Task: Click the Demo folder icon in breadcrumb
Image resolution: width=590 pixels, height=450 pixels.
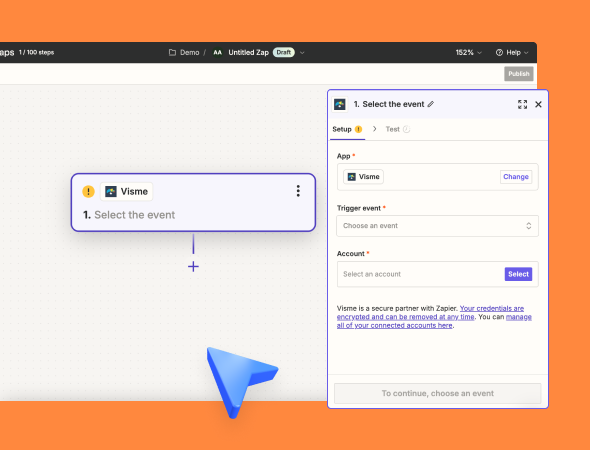Action: (172, 53)
